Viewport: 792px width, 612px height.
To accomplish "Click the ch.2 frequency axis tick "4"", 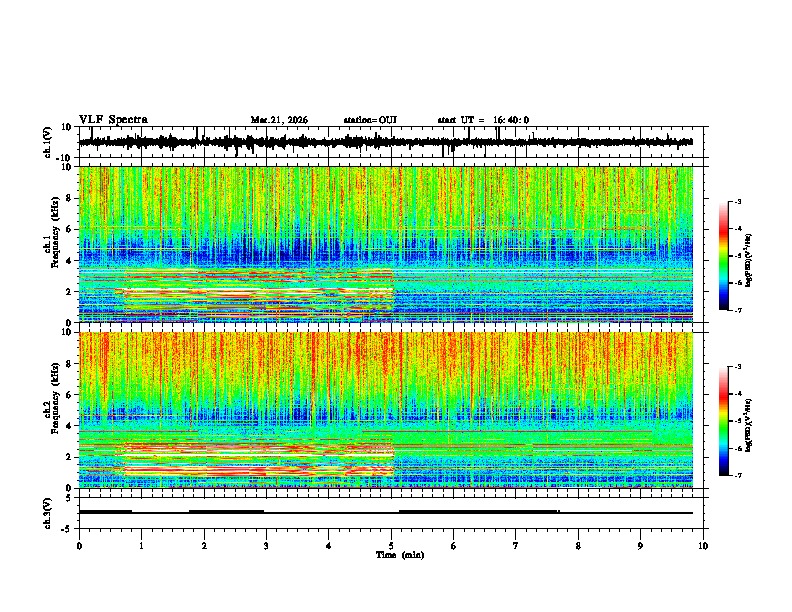I will [70, 426].
